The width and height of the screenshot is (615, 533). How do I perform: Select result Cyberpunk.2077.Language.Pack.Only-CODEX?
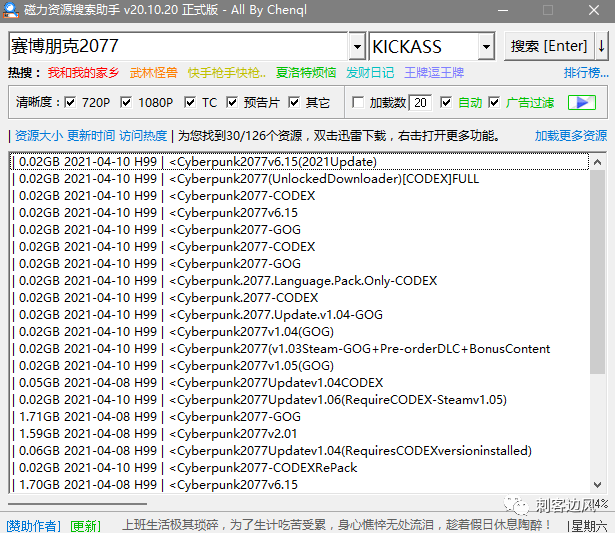click(299, 281)
